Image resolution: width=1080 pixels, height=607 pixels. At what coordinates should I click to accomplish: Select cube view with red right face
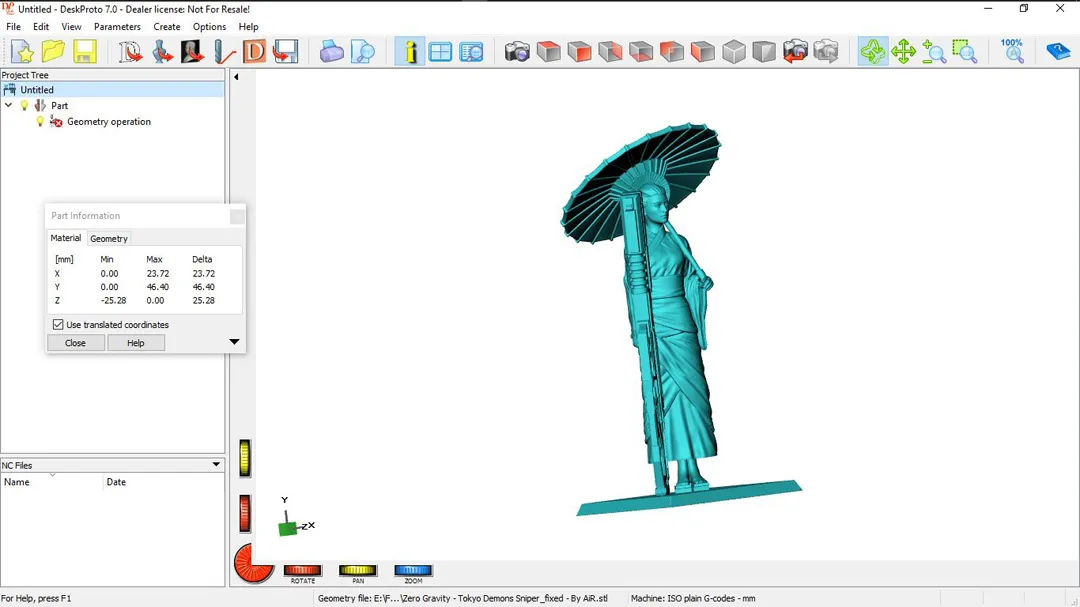click(x=610, y=52)
